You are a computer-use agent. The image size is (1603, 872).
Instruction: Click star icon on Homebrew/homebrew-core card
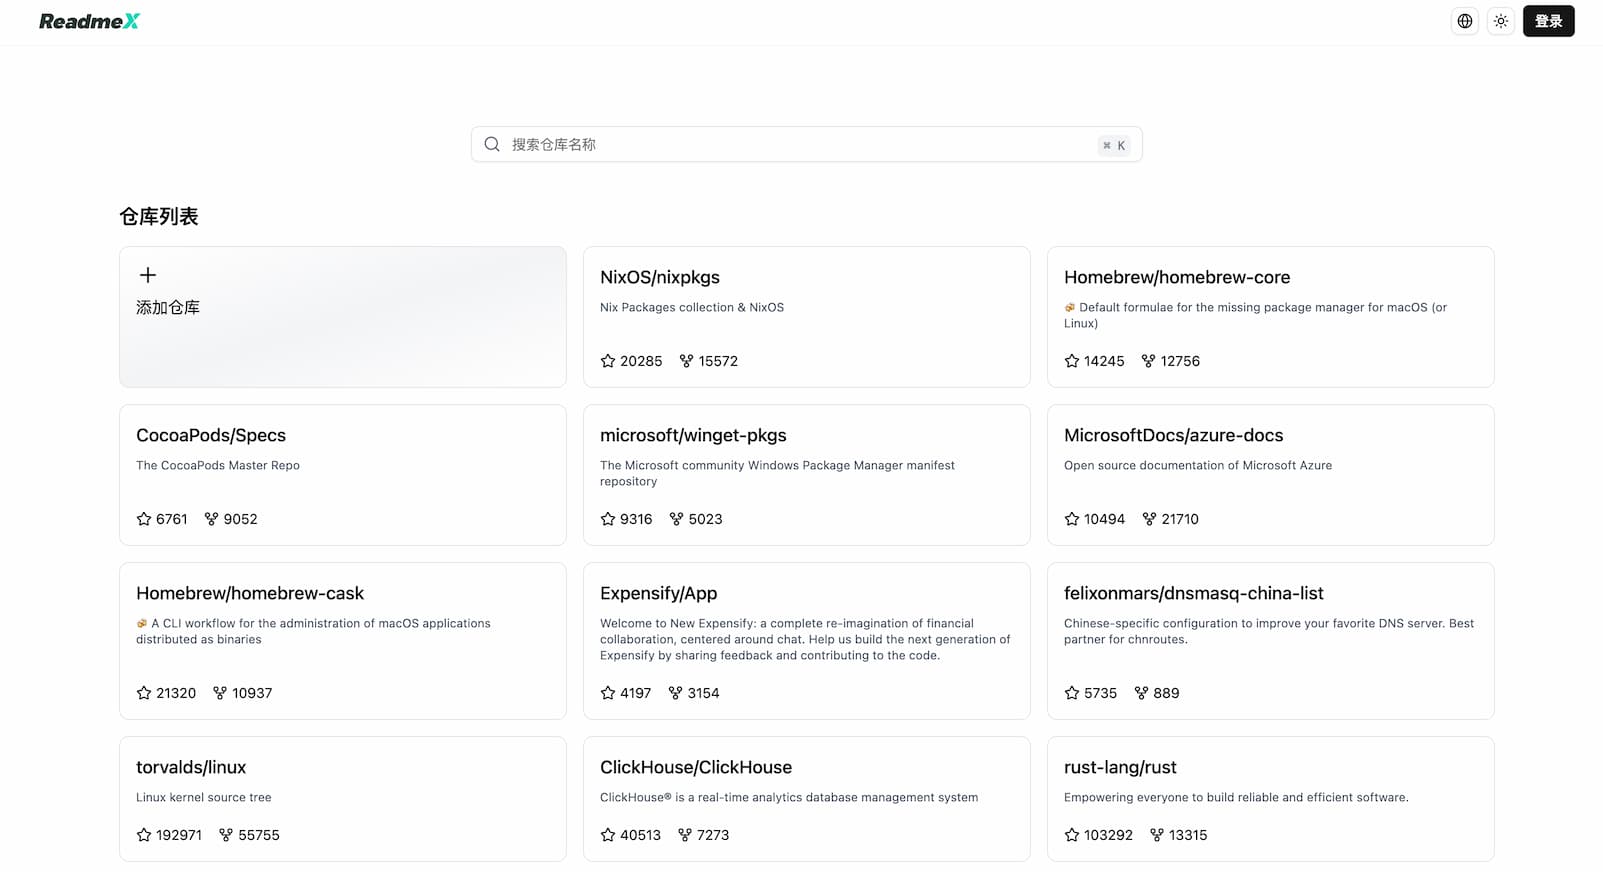point(1072,361)
